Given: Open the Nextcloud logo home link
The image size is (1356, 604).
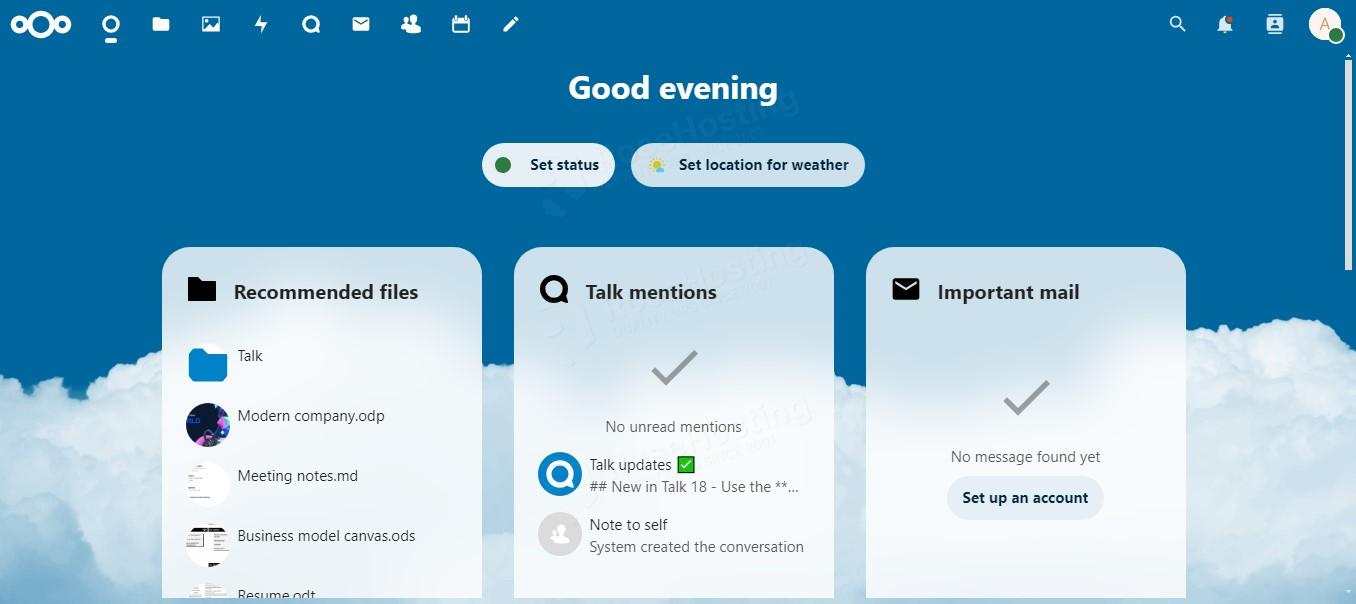Looking at the screenshot, I should (41, 24).
